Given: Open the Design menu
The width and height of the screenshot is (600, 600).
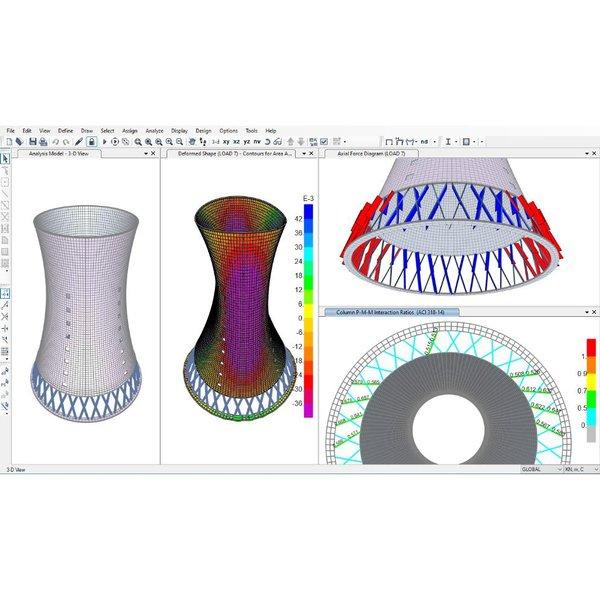Looking at the screenshot, I should click(203, 130).
